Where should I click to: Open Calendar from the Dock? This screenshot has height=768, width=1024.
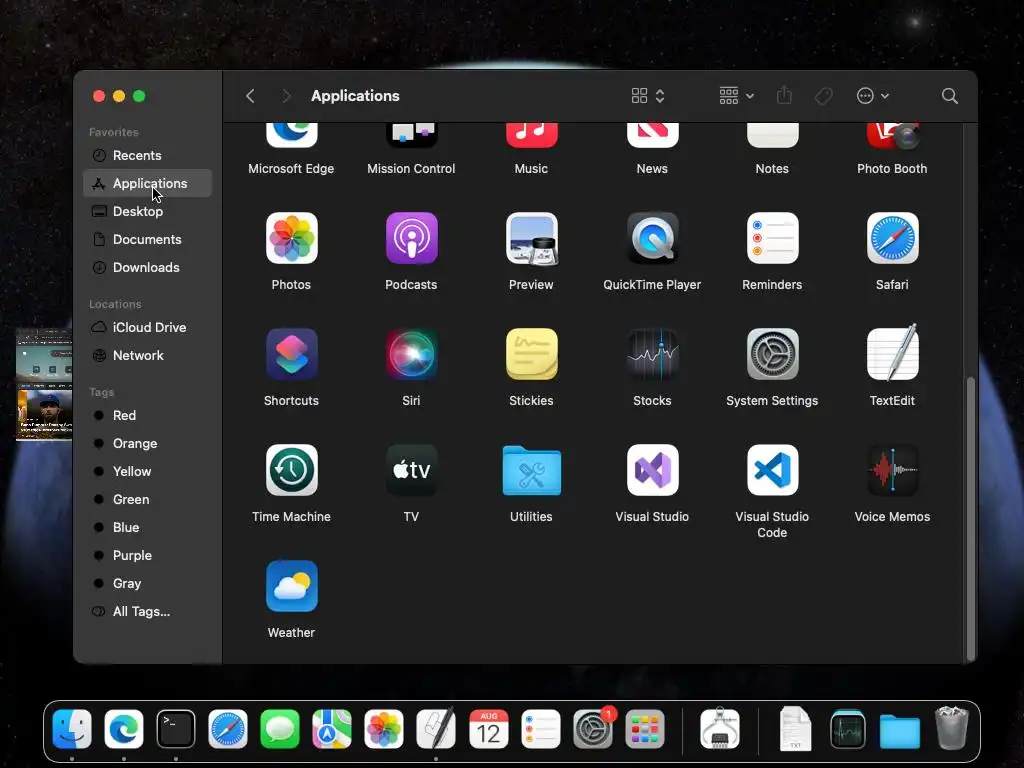pyautogui.click(x=488, y=729)
